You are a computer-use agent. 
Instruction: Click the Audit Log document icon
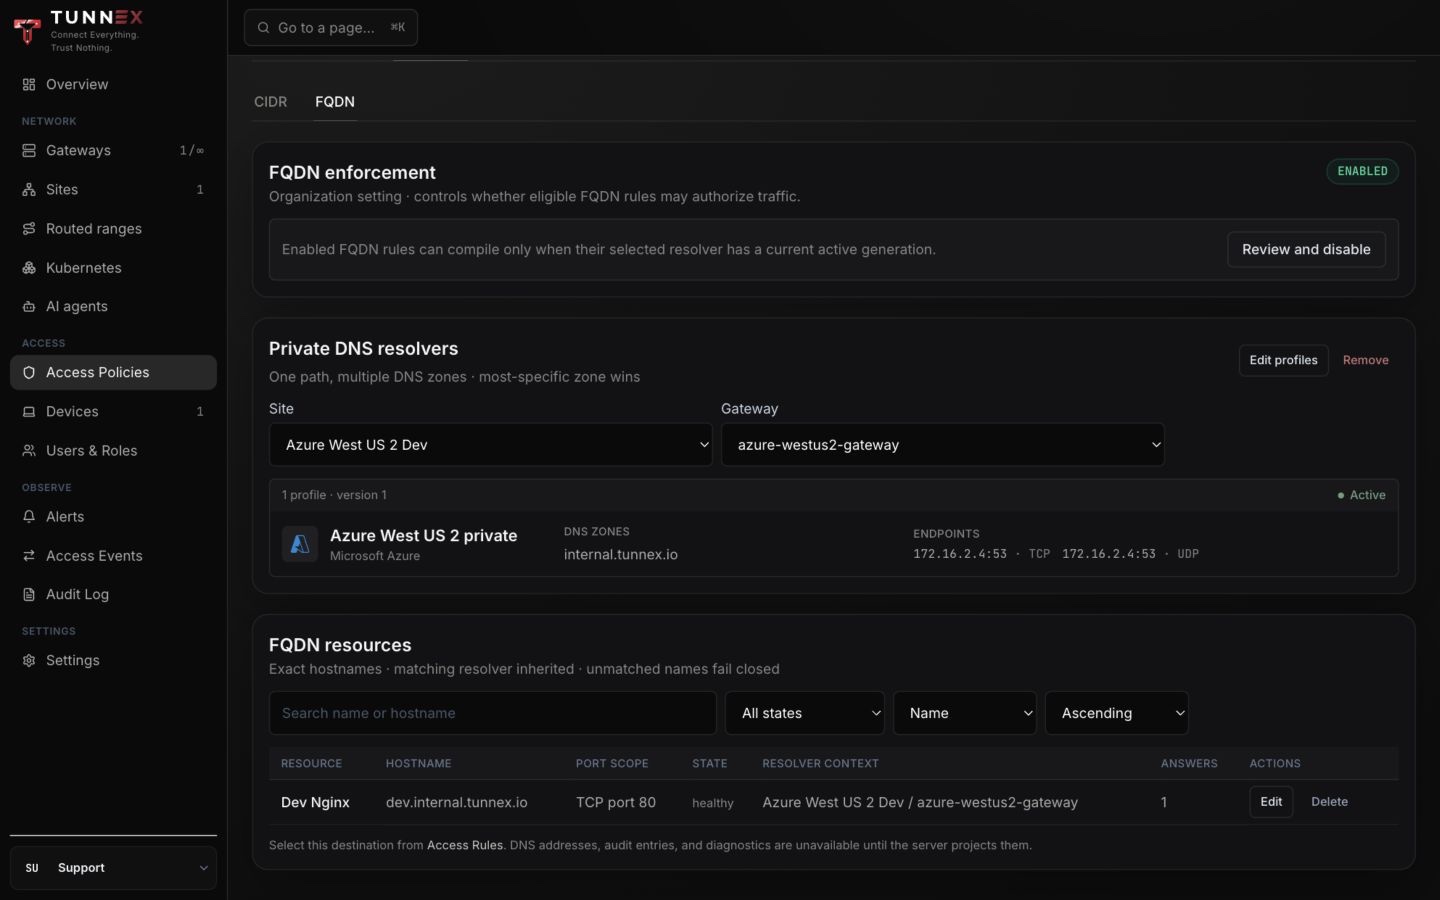tap(29, 595)
